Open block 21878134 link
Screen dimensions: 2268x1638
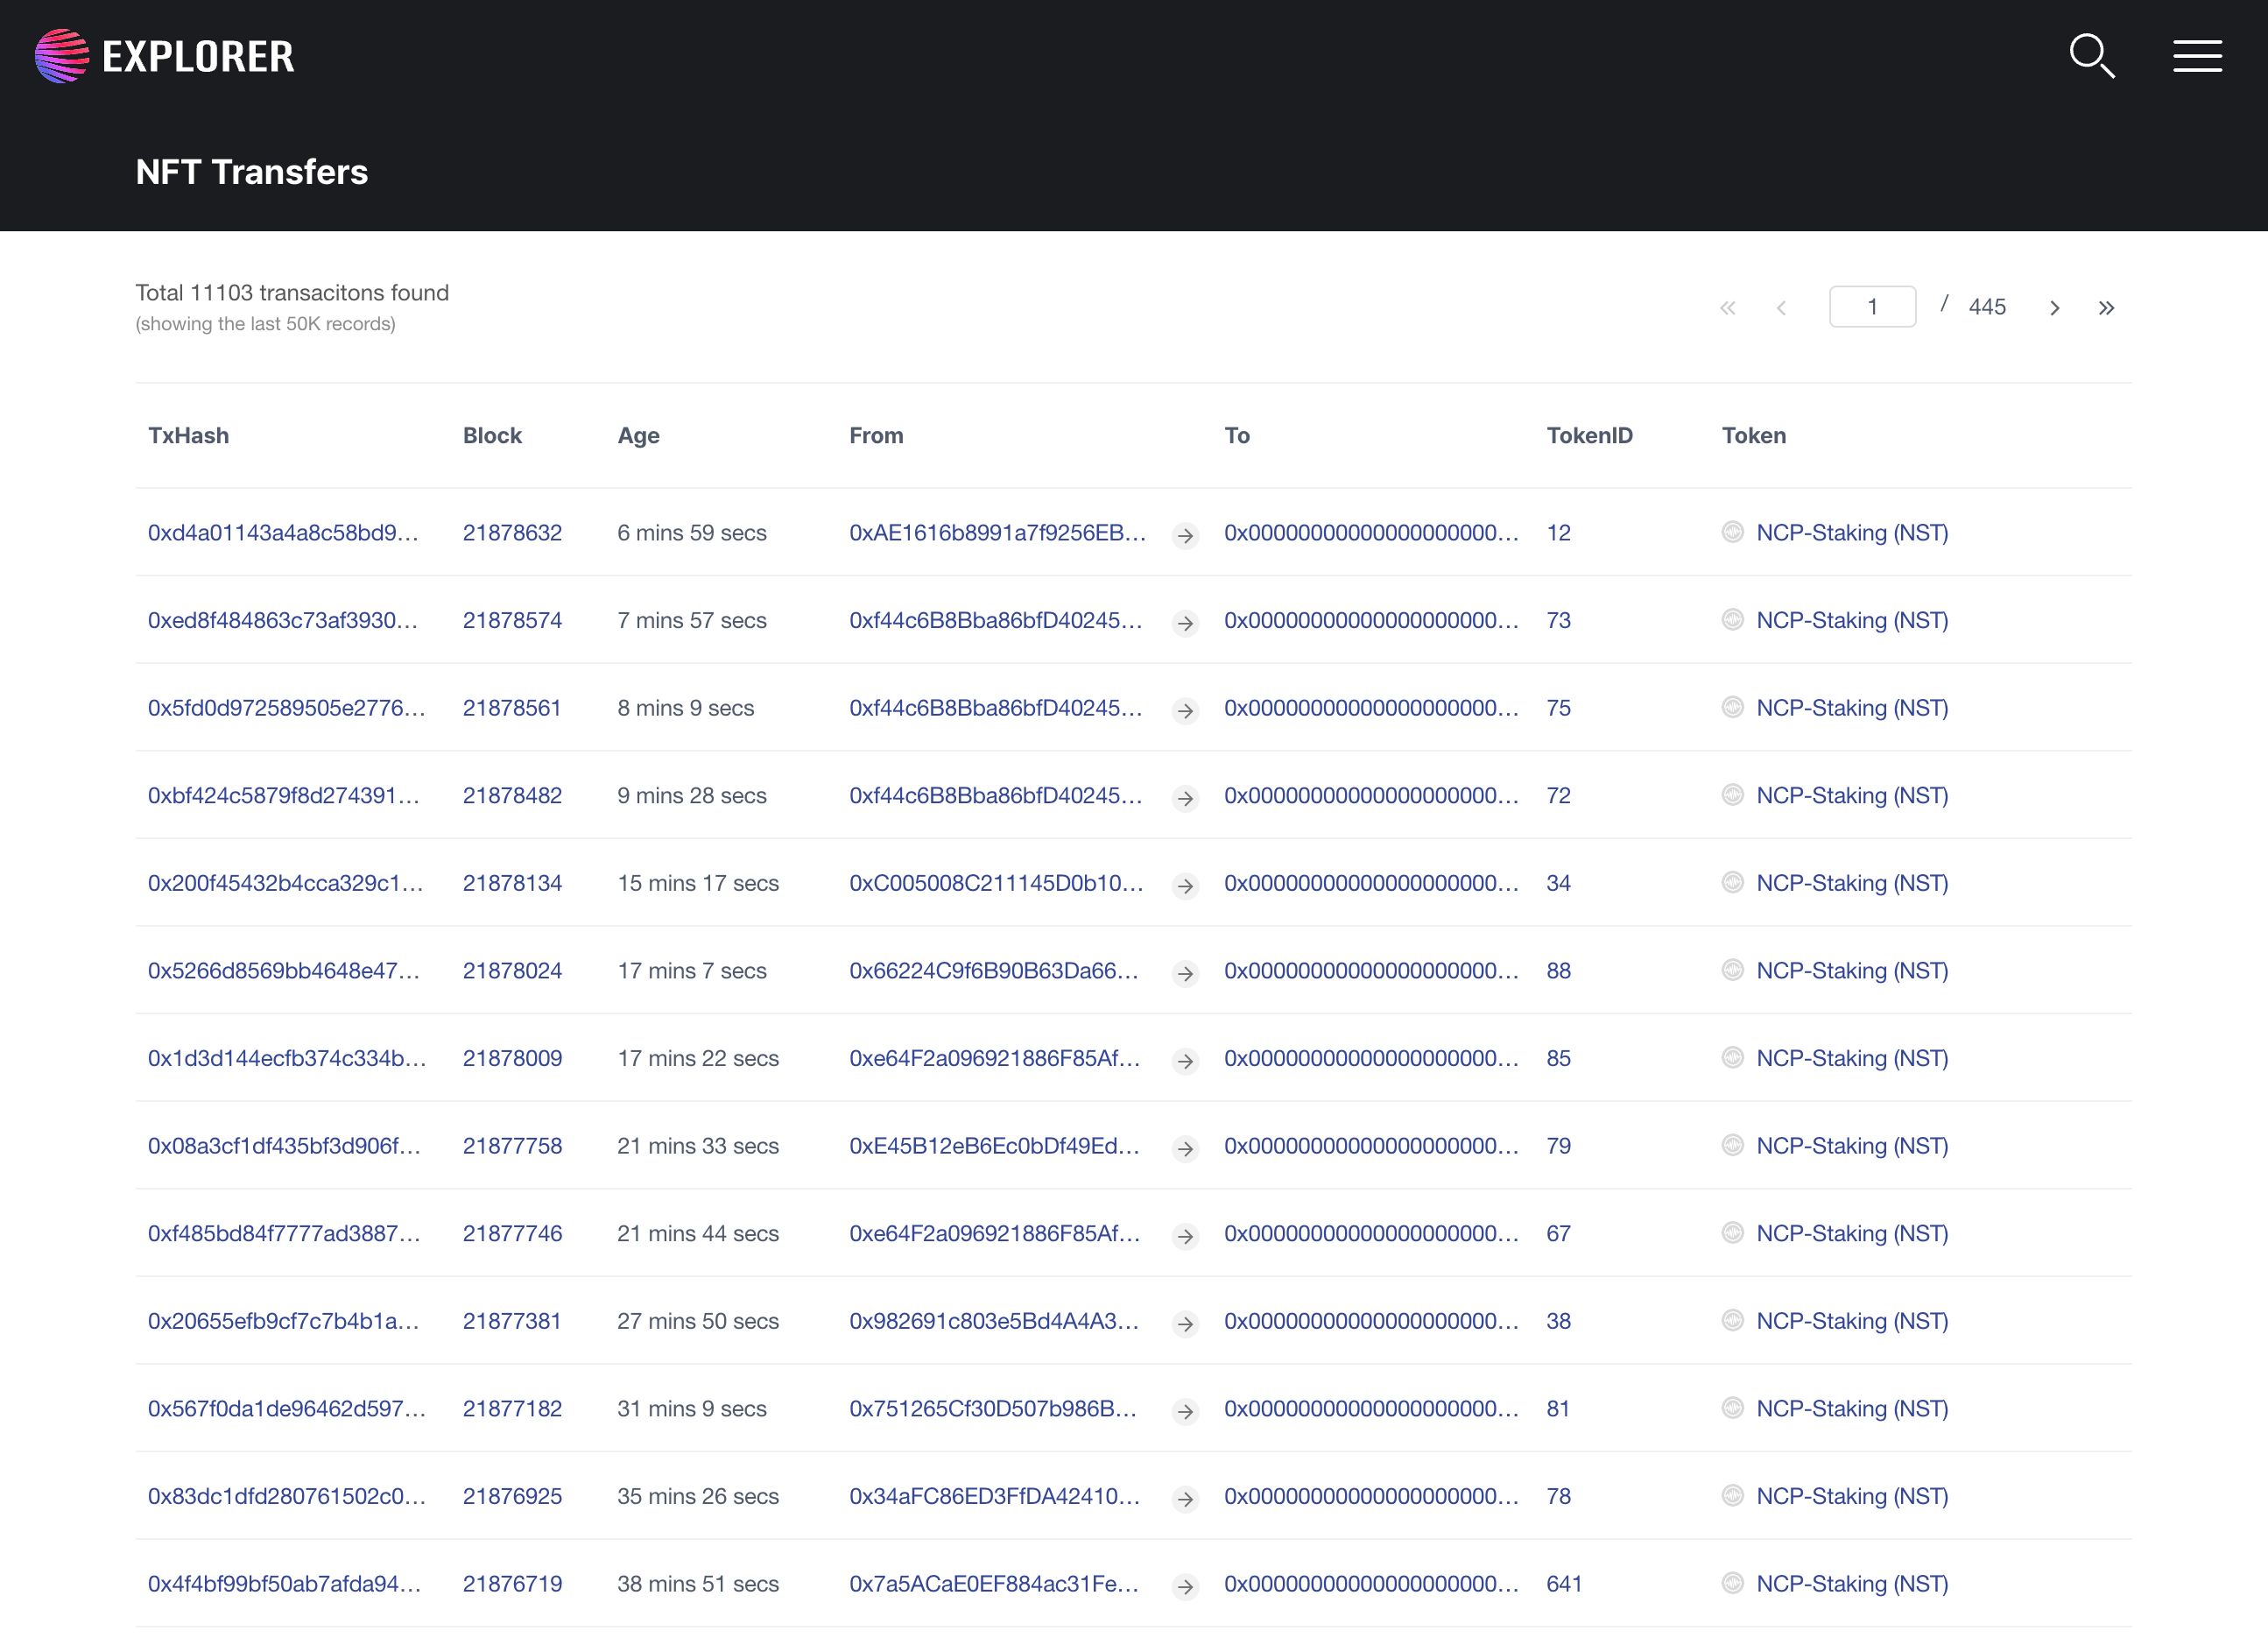(512, 883)
